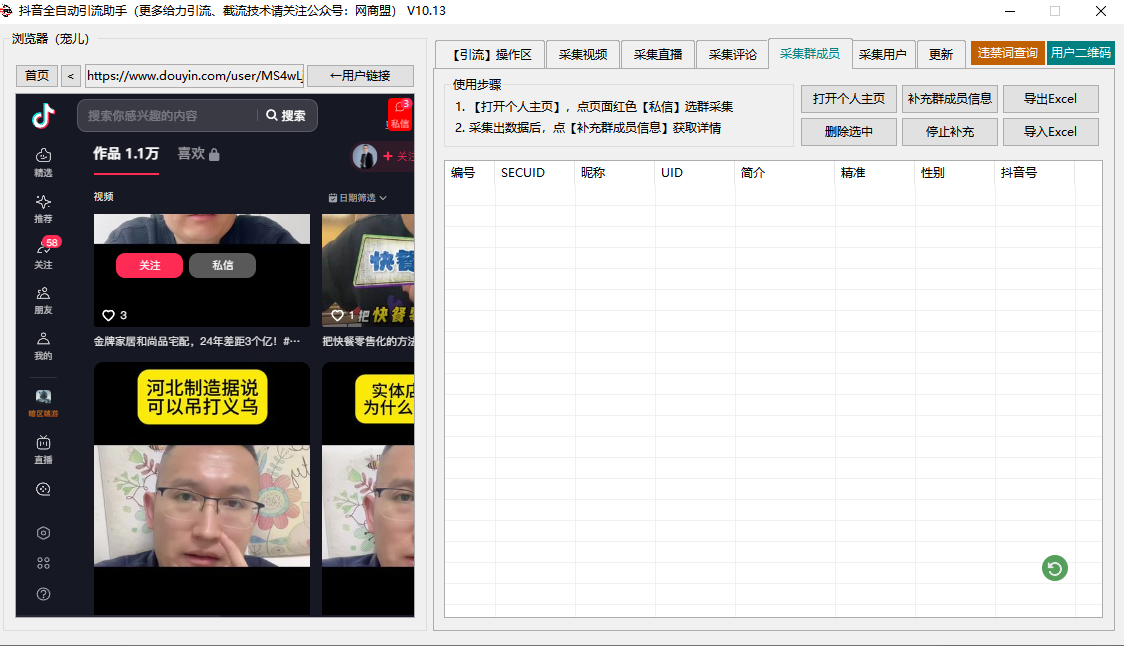The image size is (1124, 646).
Task: Open the 精选 sidebar icon
Action: pos(43,162)
